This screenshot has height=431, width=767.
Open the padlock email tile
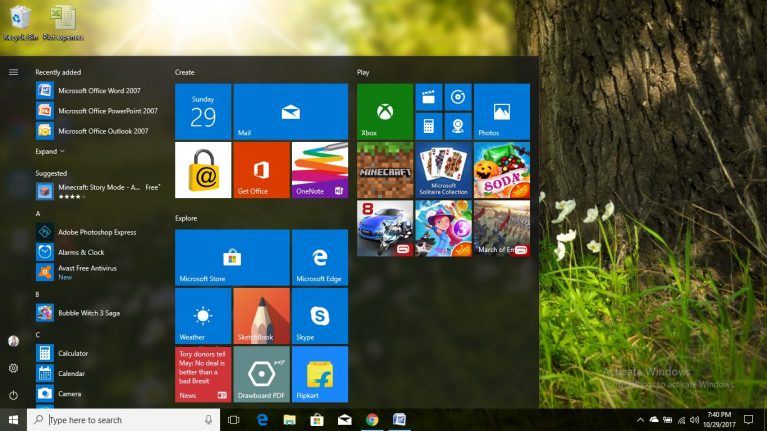203,170
